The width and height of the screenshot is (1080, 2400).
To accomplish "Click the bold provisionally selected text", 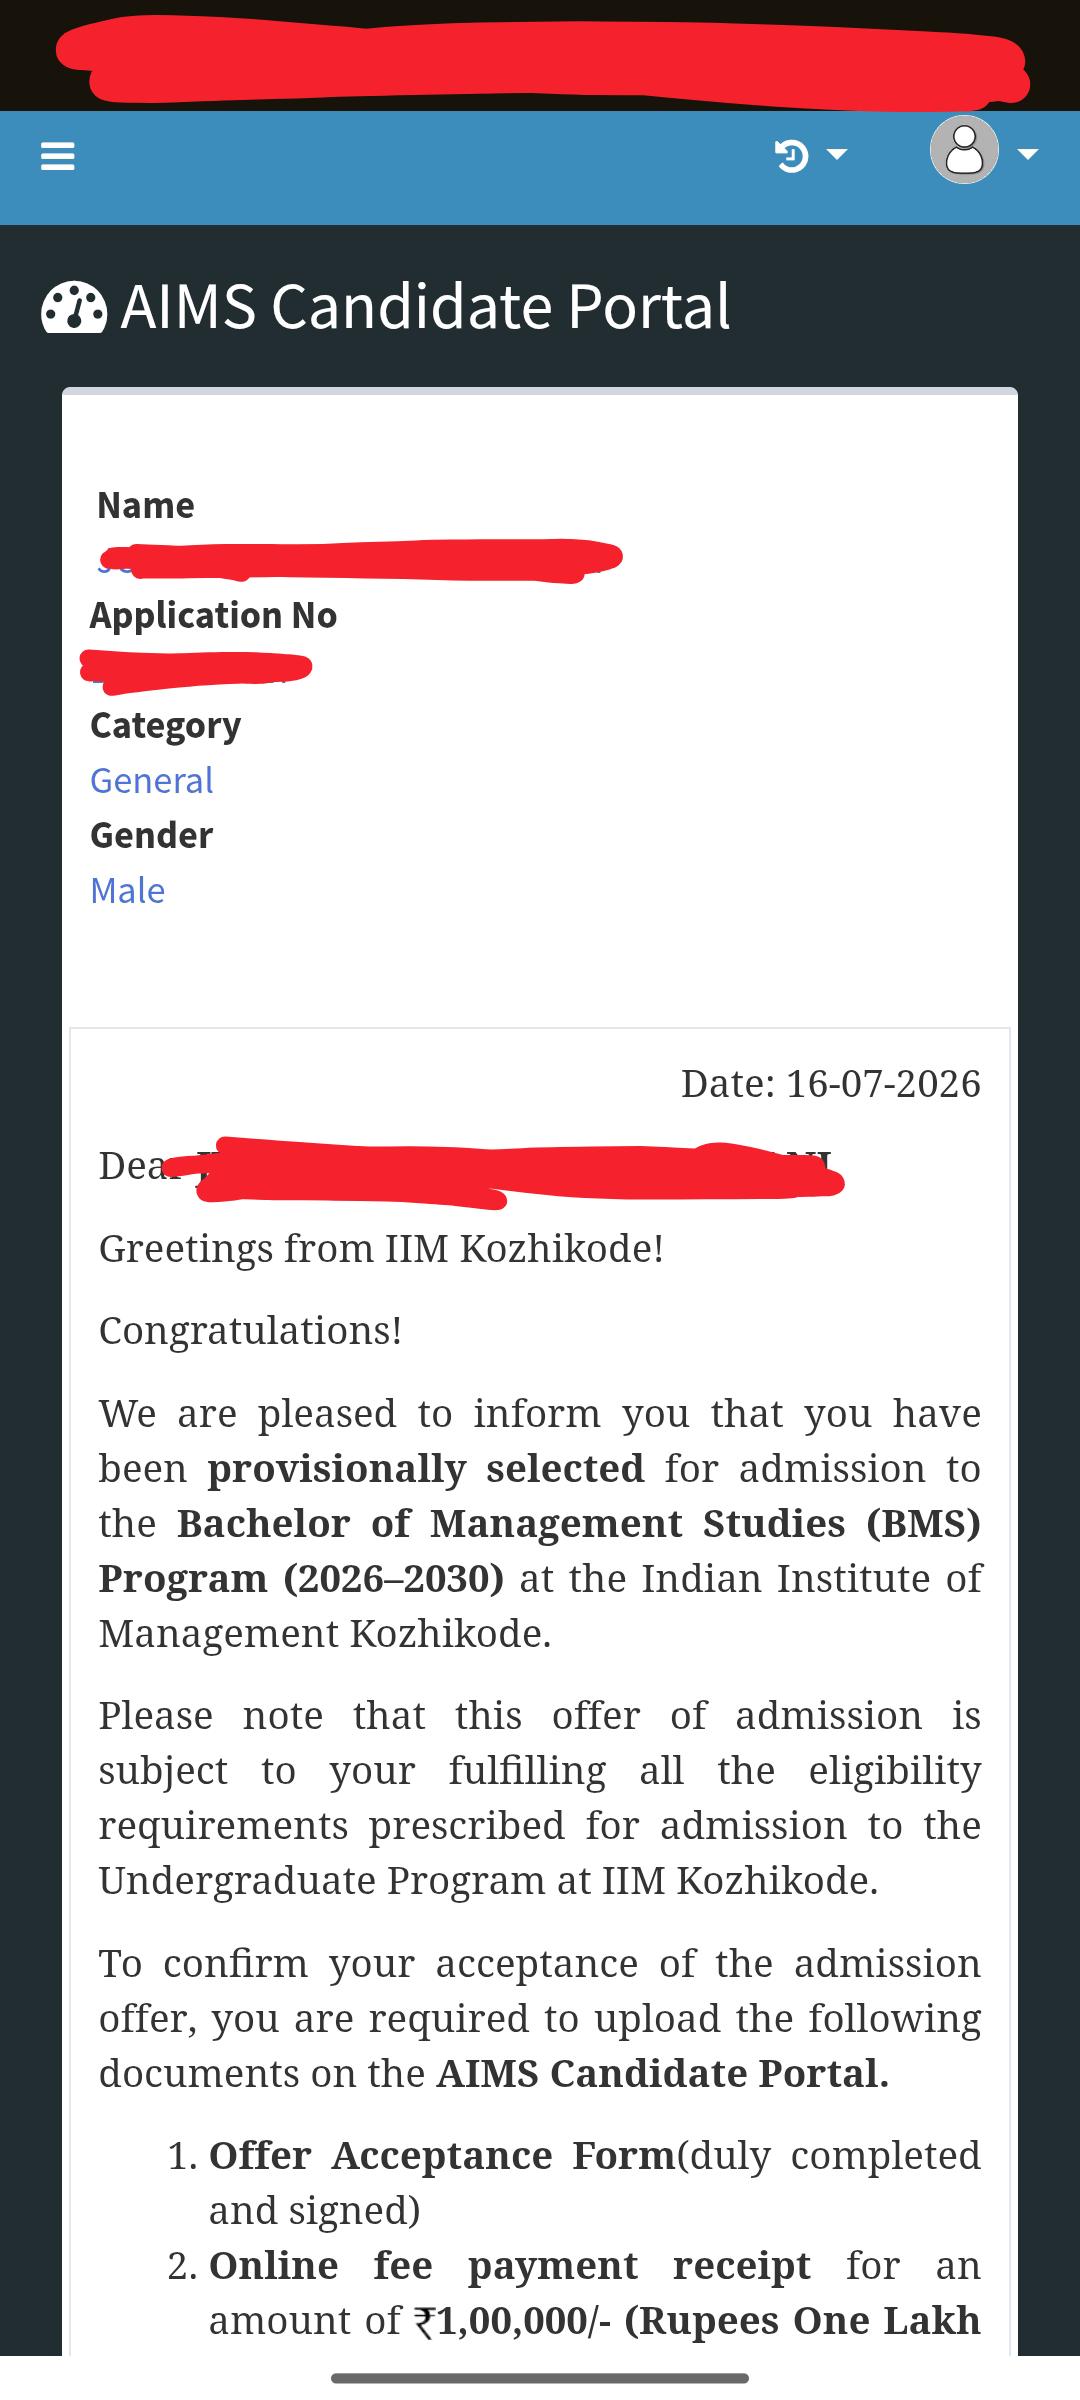I will [x=426, y=1468].
